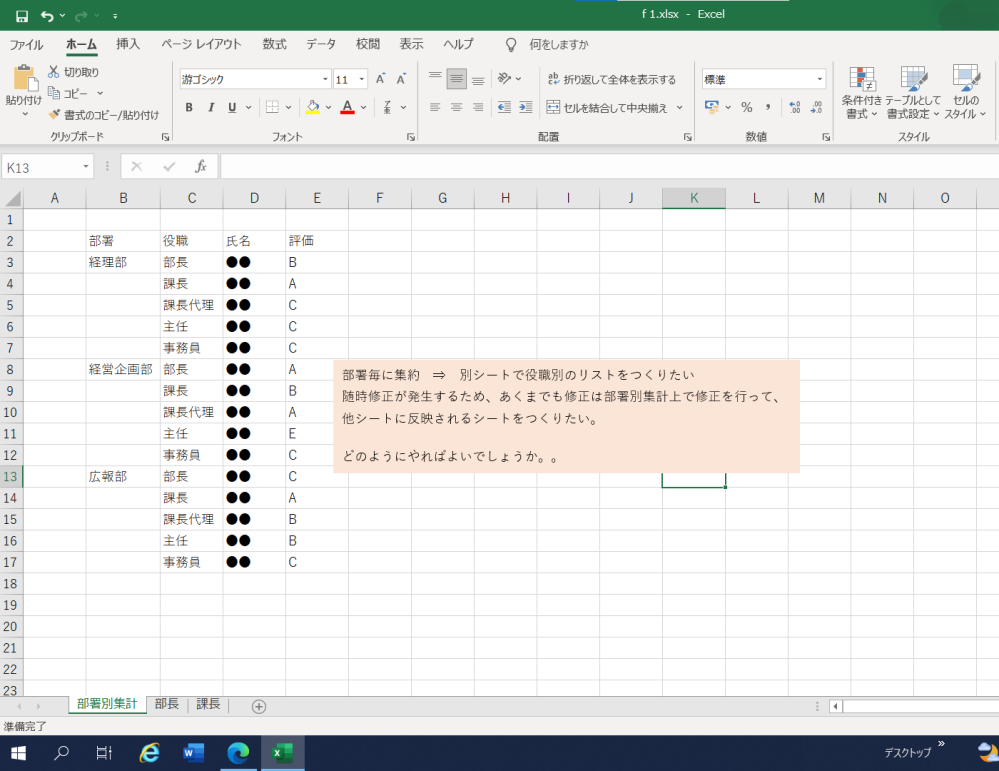Apply percent style format
This screenshot has width=999, height=771.
[x=747, y=107]
